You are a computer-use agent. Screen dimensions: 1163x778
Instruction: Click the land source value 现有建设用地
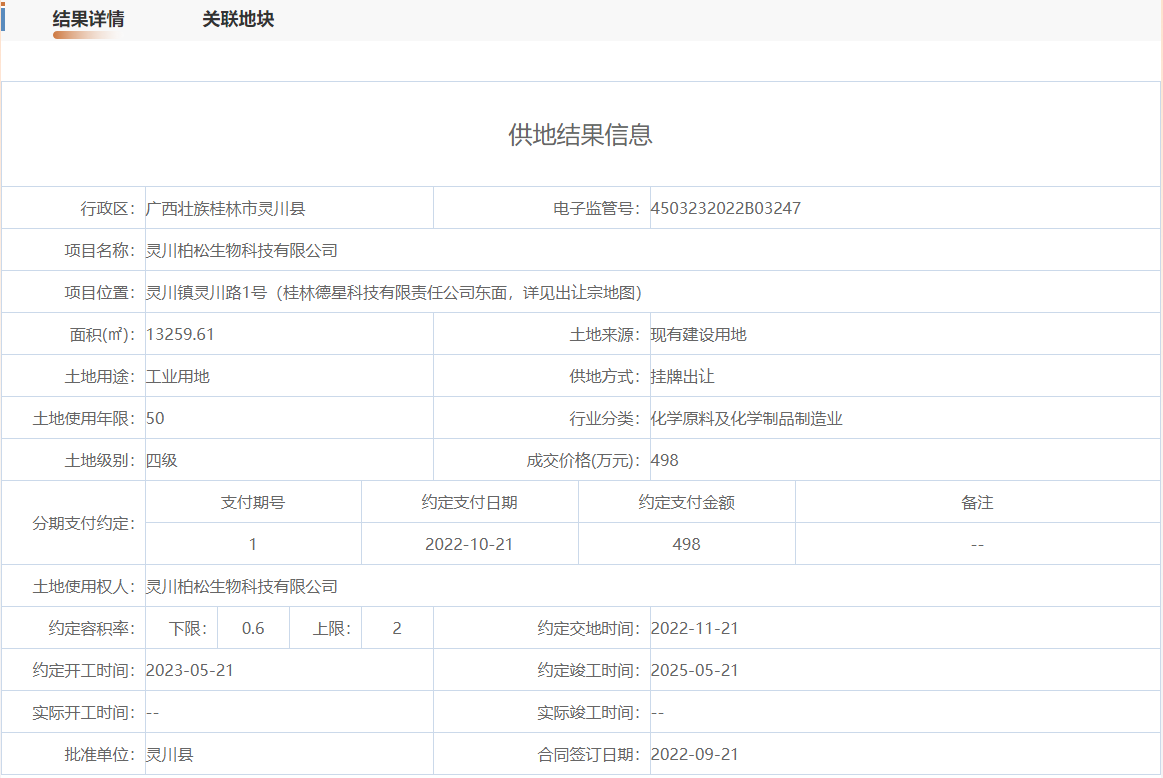point(698,335)
